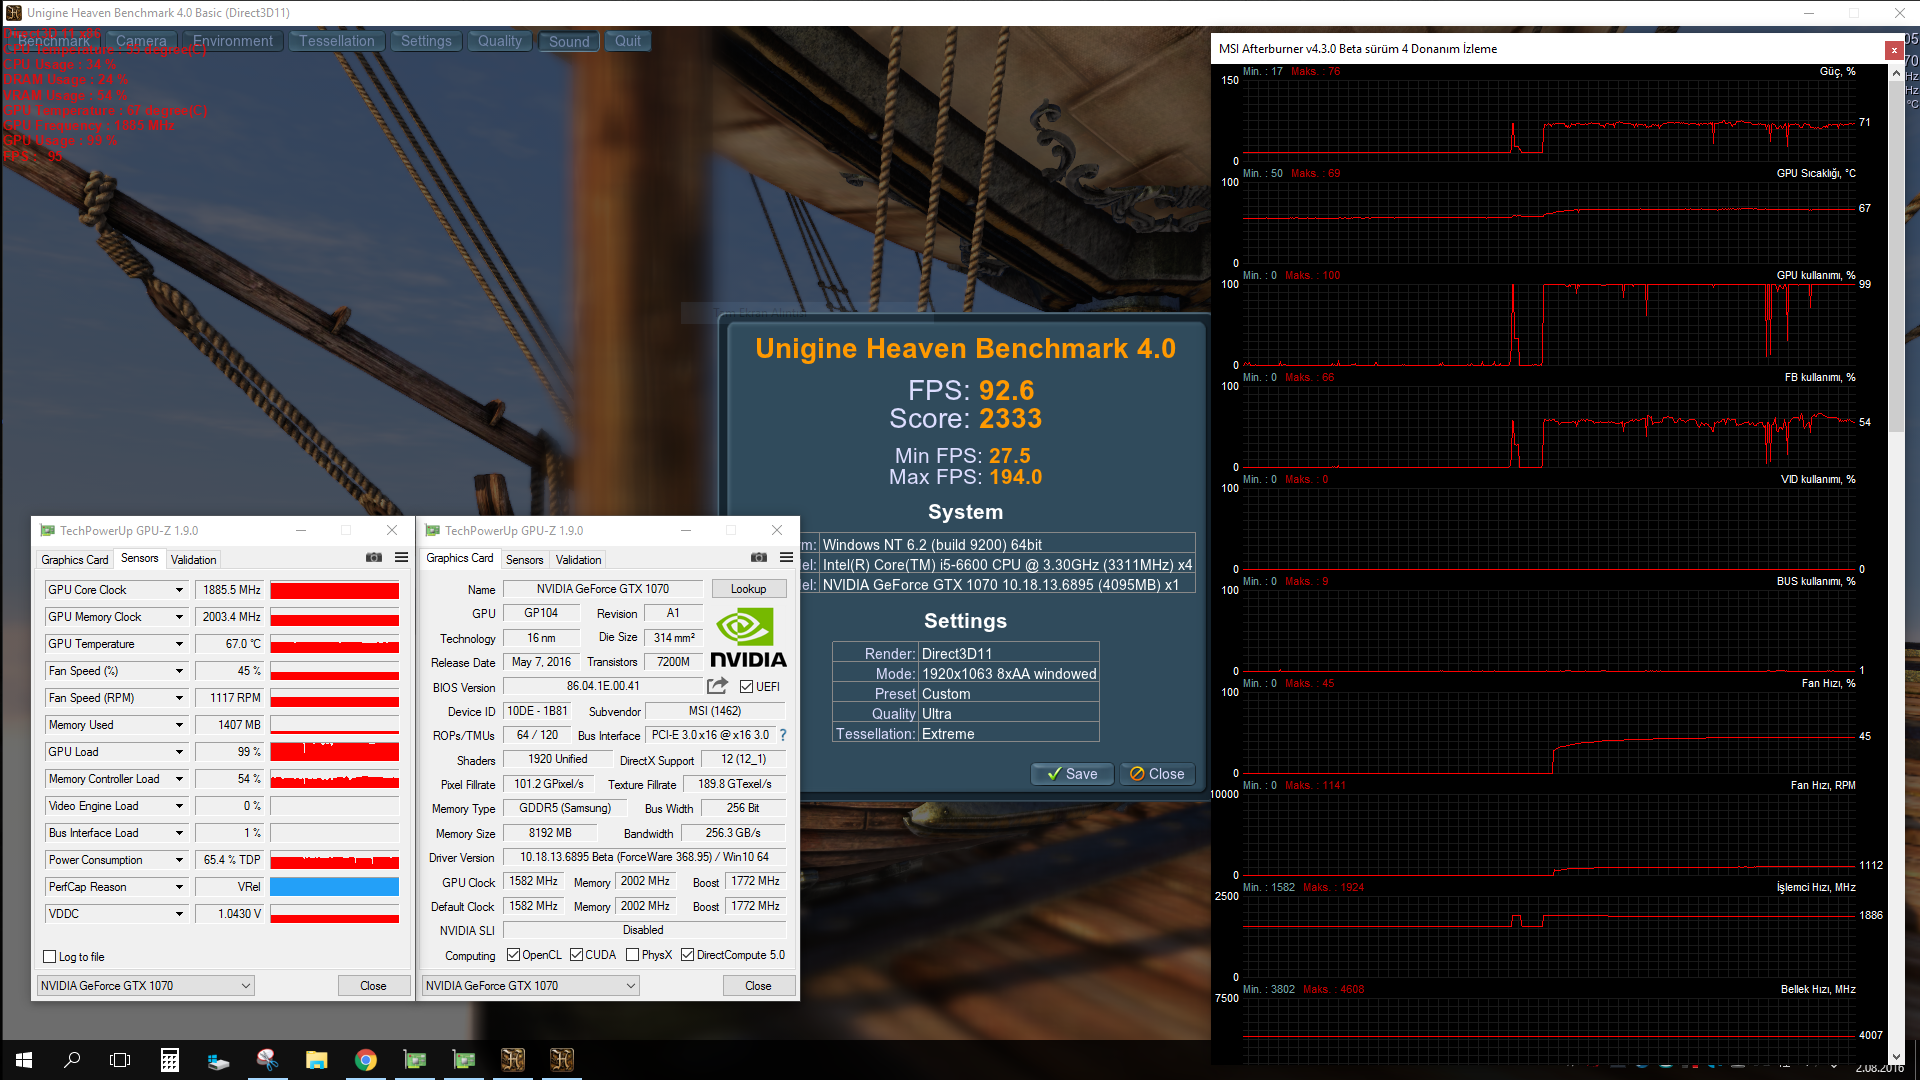The height and width of the screenshot is (1080, 1920).
Task: Expand the VDDC sensor dropdown
Action: click(180, 914)
